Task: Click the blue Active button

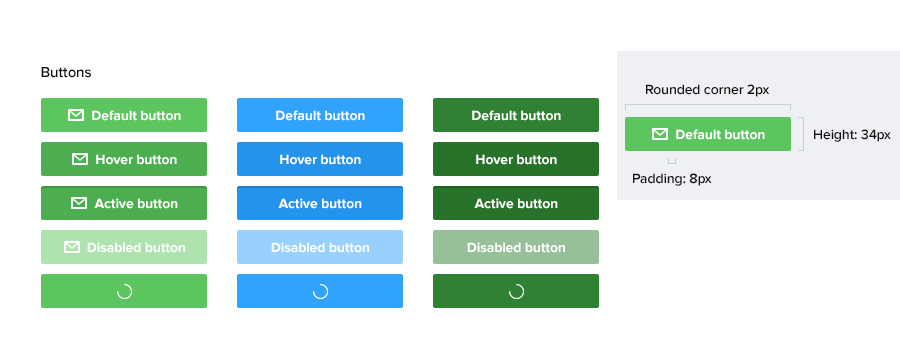Action: click(x=320, y=203)
